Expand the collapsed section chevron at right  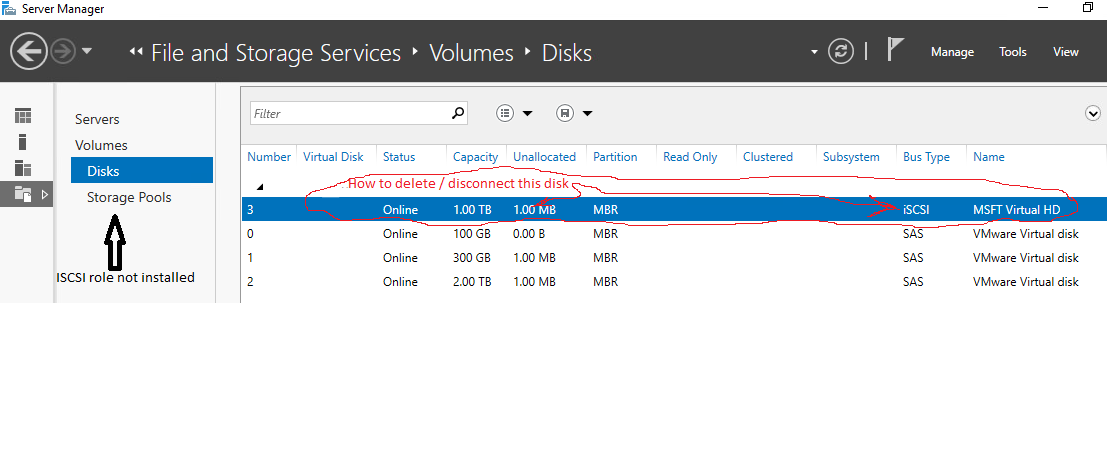[1093, 113]
